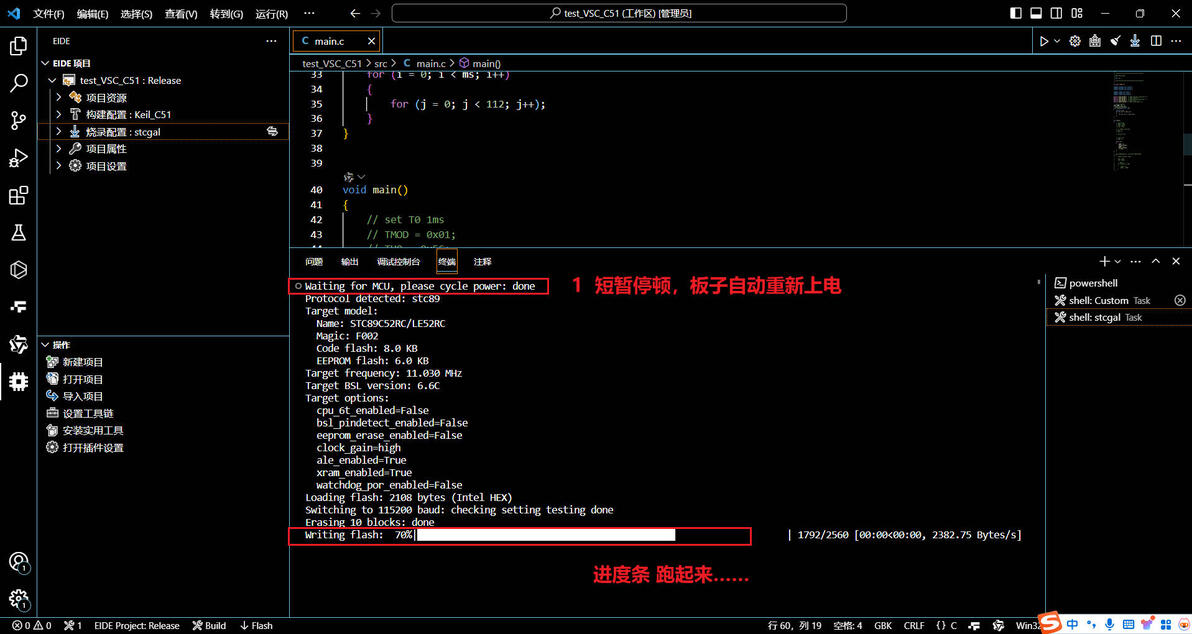1192x634 pixels.
Task: Toggle the secondary side bar
Action: [1056, 14]
